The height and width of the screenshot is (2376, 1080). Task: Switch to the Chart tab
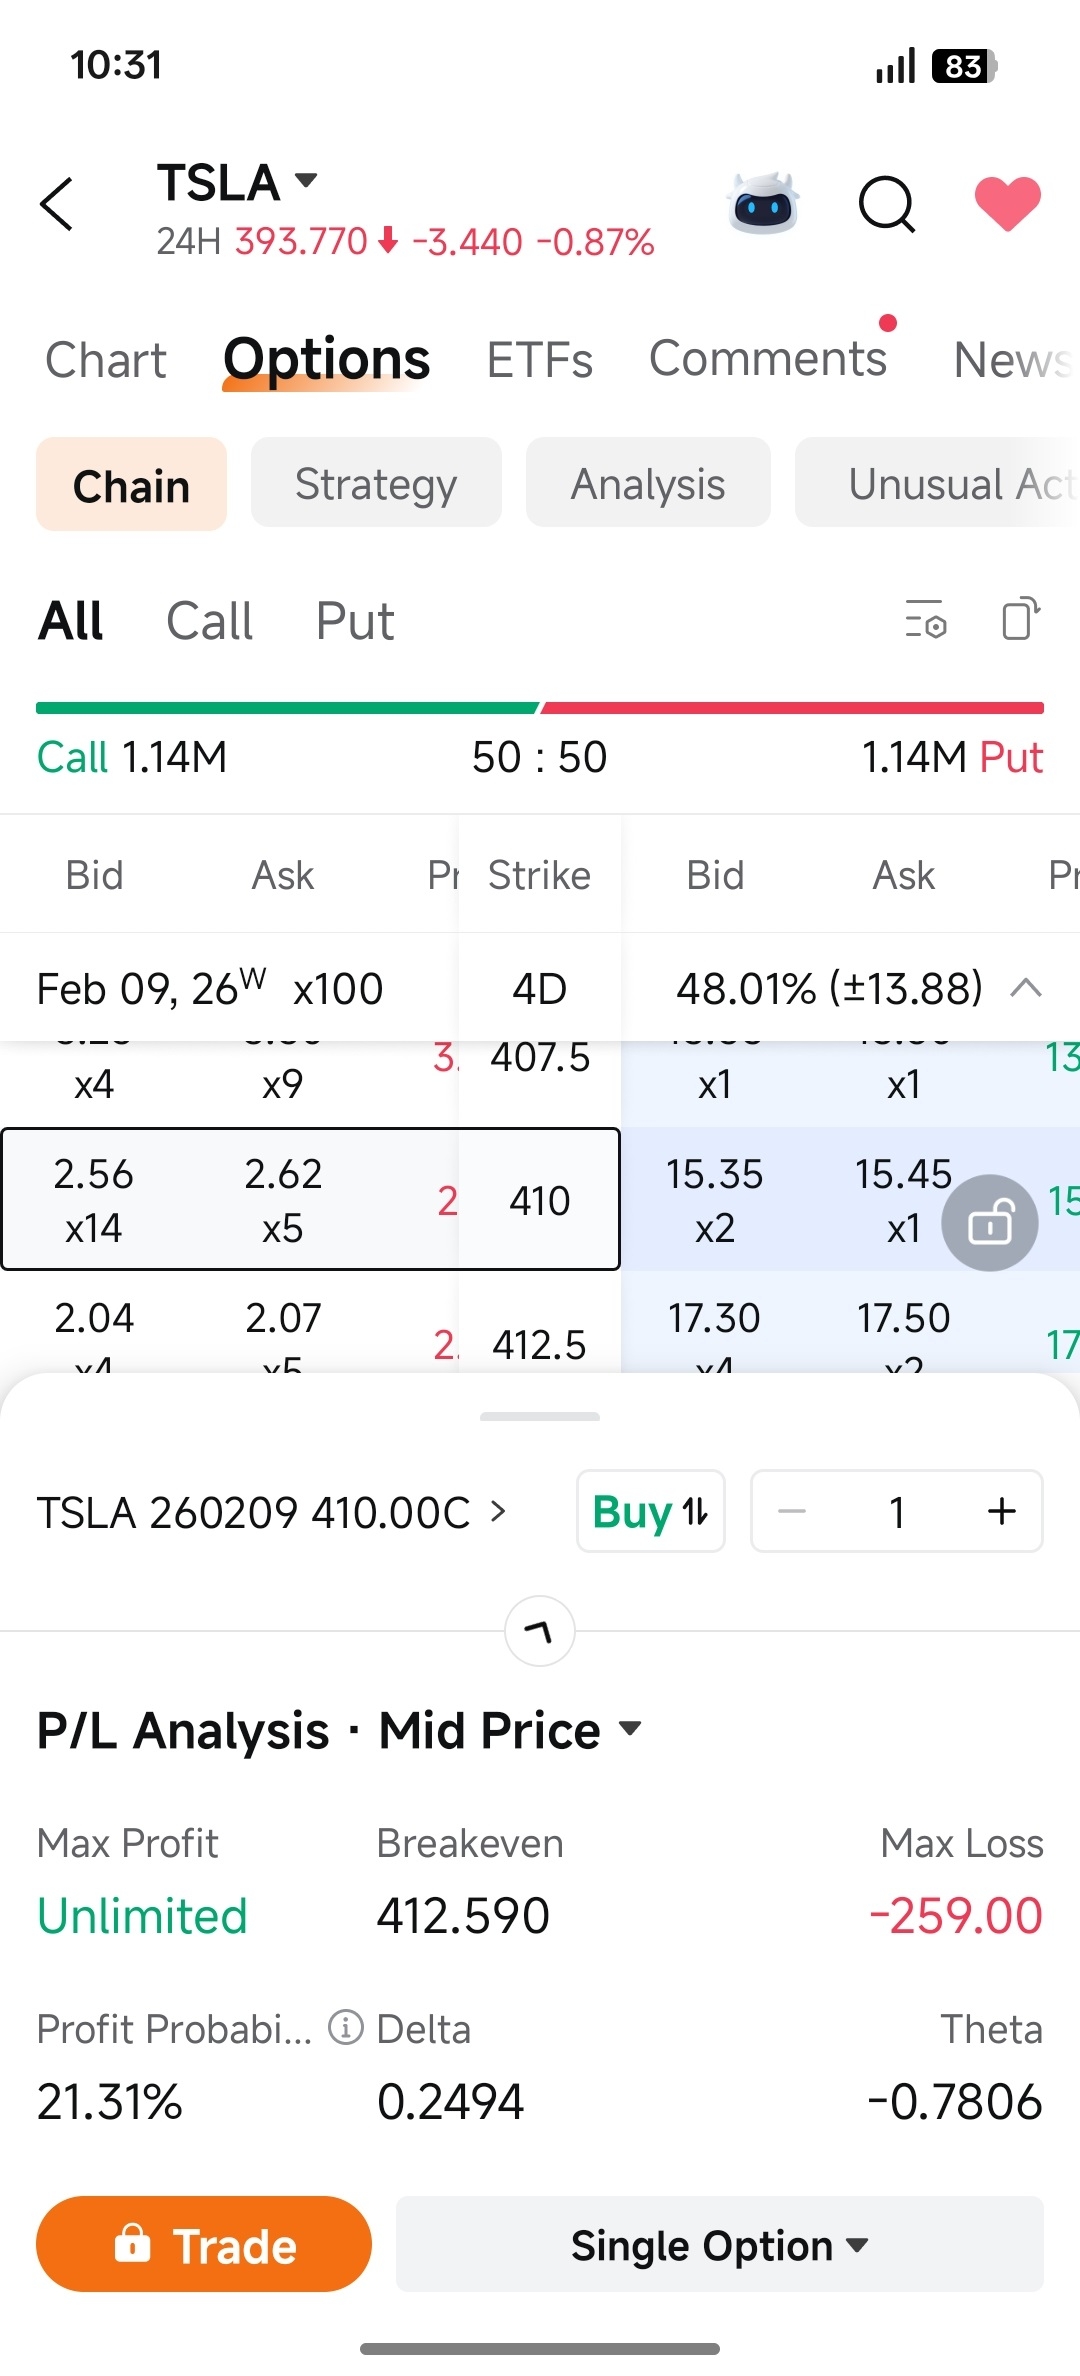pos(106,360)
